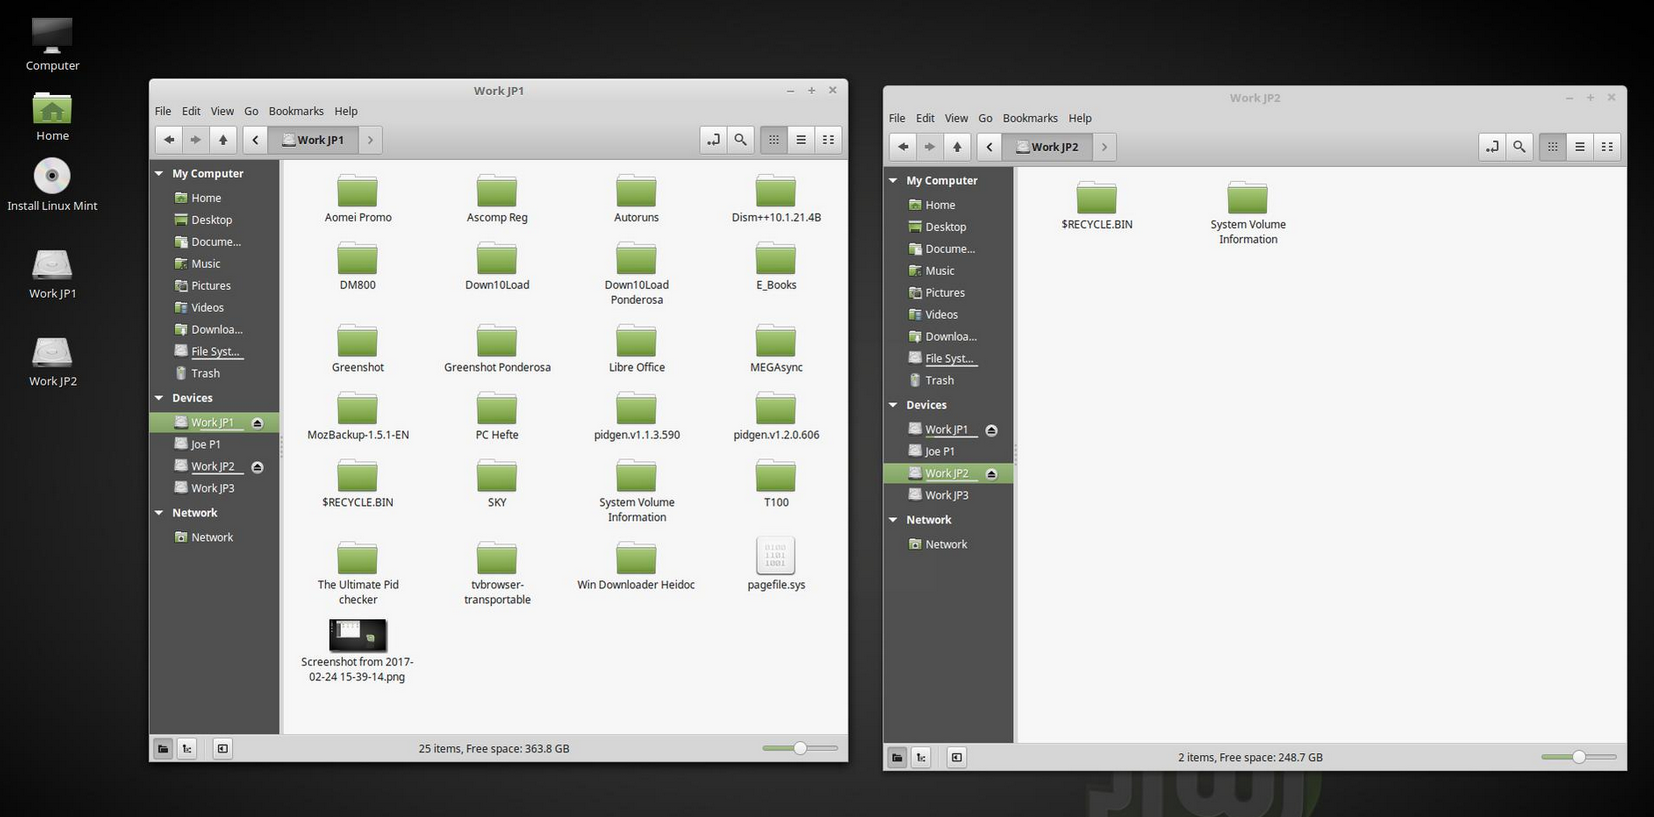Viewport: 1654px width, 817px height.
Task: Collapse Devices section in Work JP2 sidebar
Action: 893,405
